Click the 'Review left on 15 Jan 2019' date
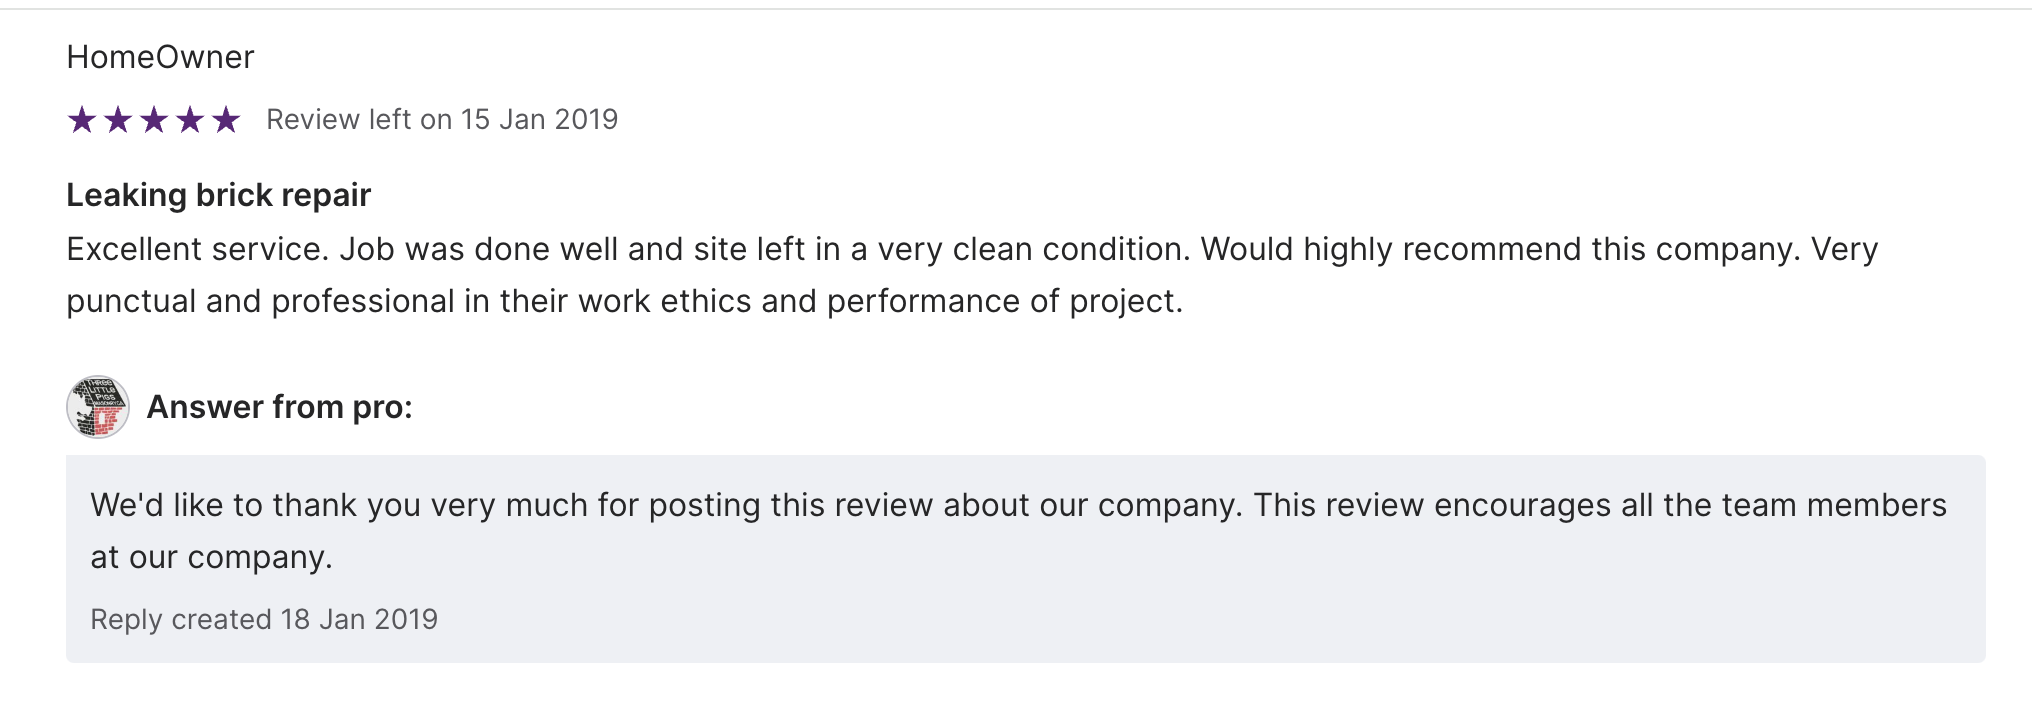 pyautogui.click(x=442, y=120)
